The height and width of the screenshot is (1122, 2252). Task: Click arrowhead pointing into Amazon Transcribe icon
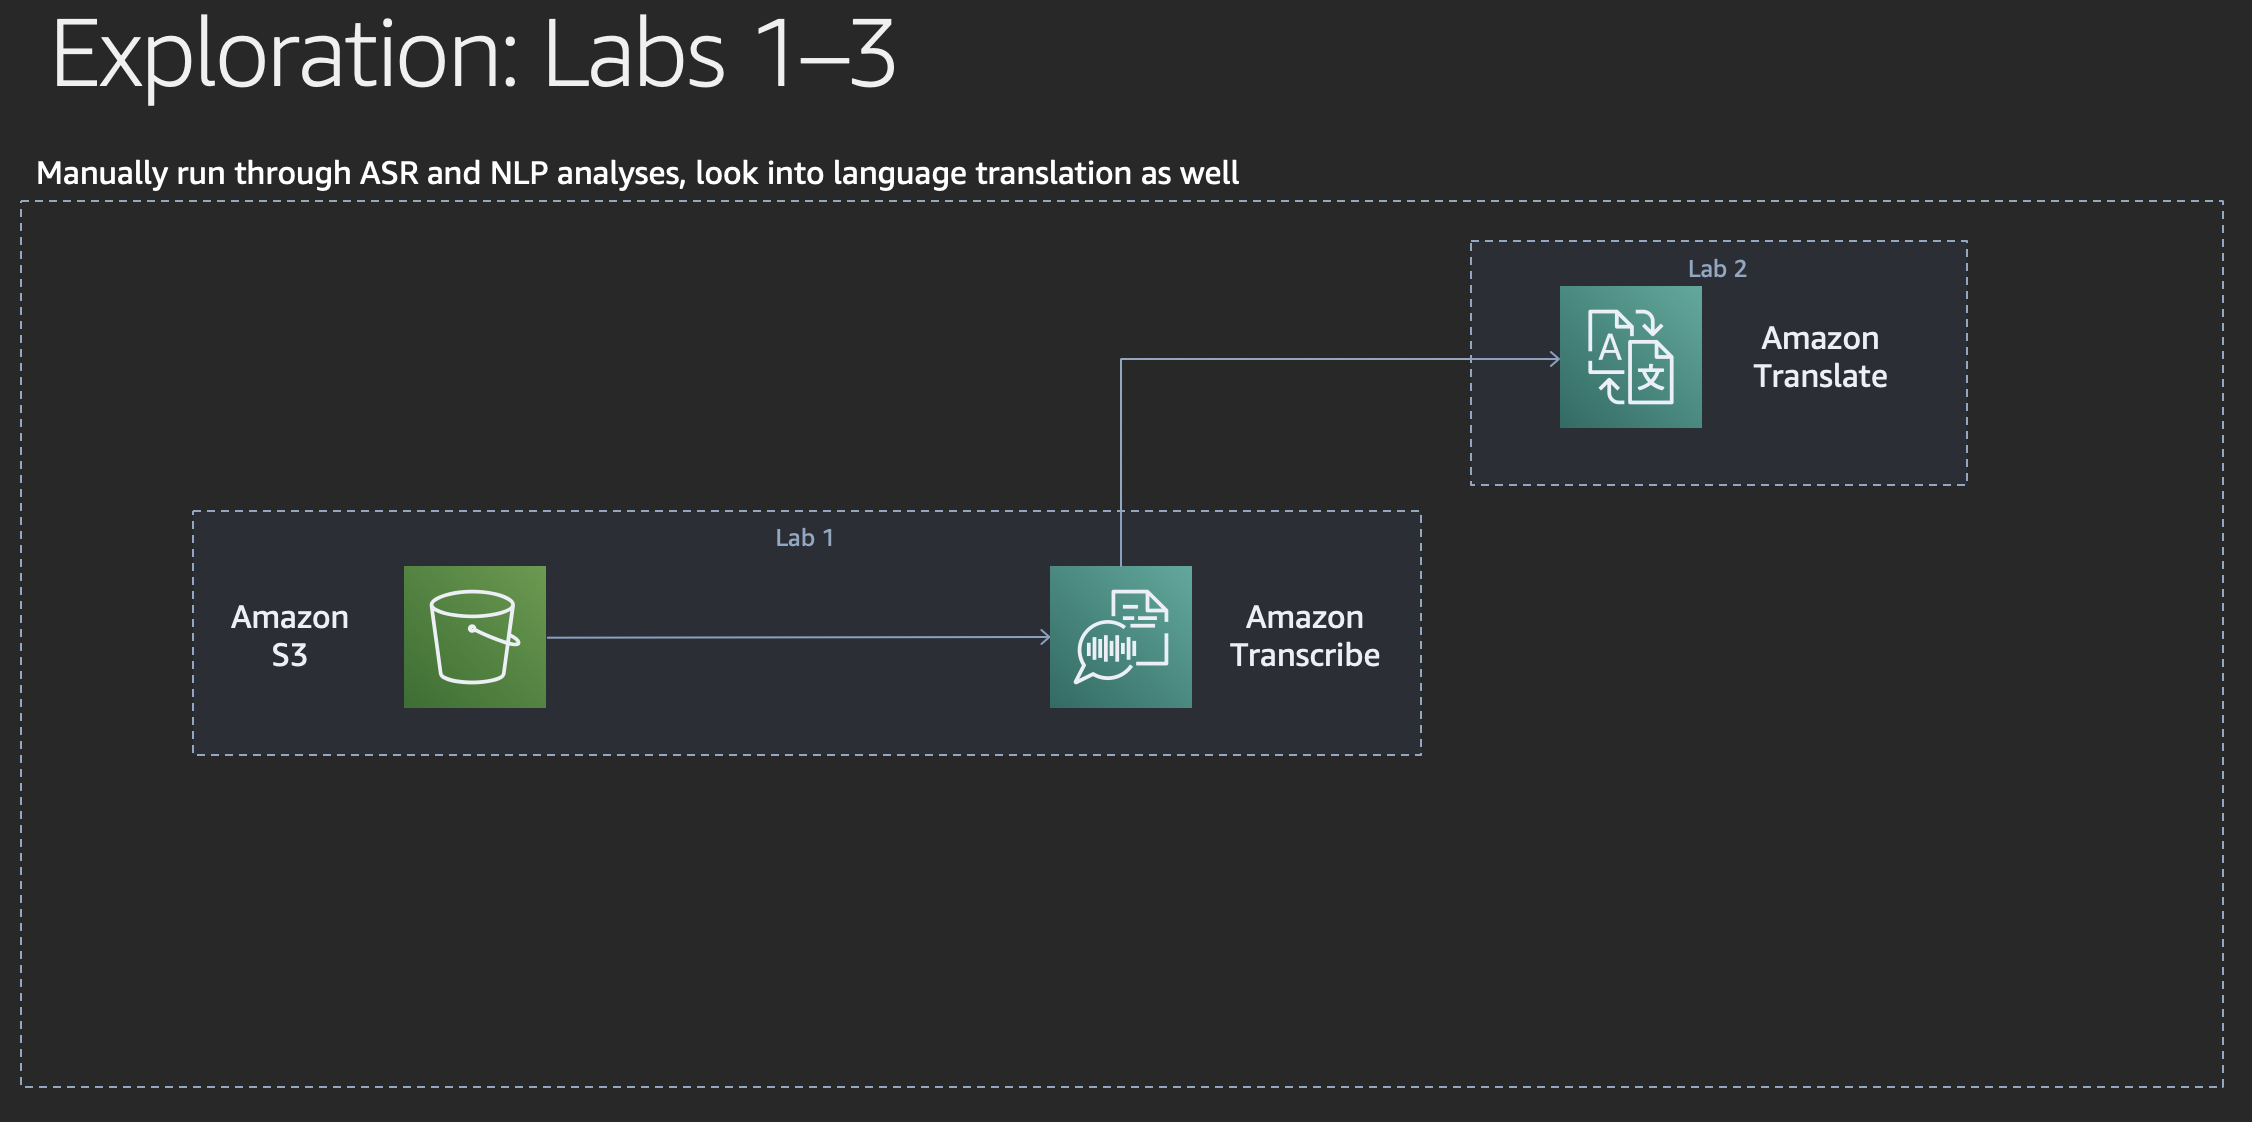pyautogui.click(x=1045, y=637)
